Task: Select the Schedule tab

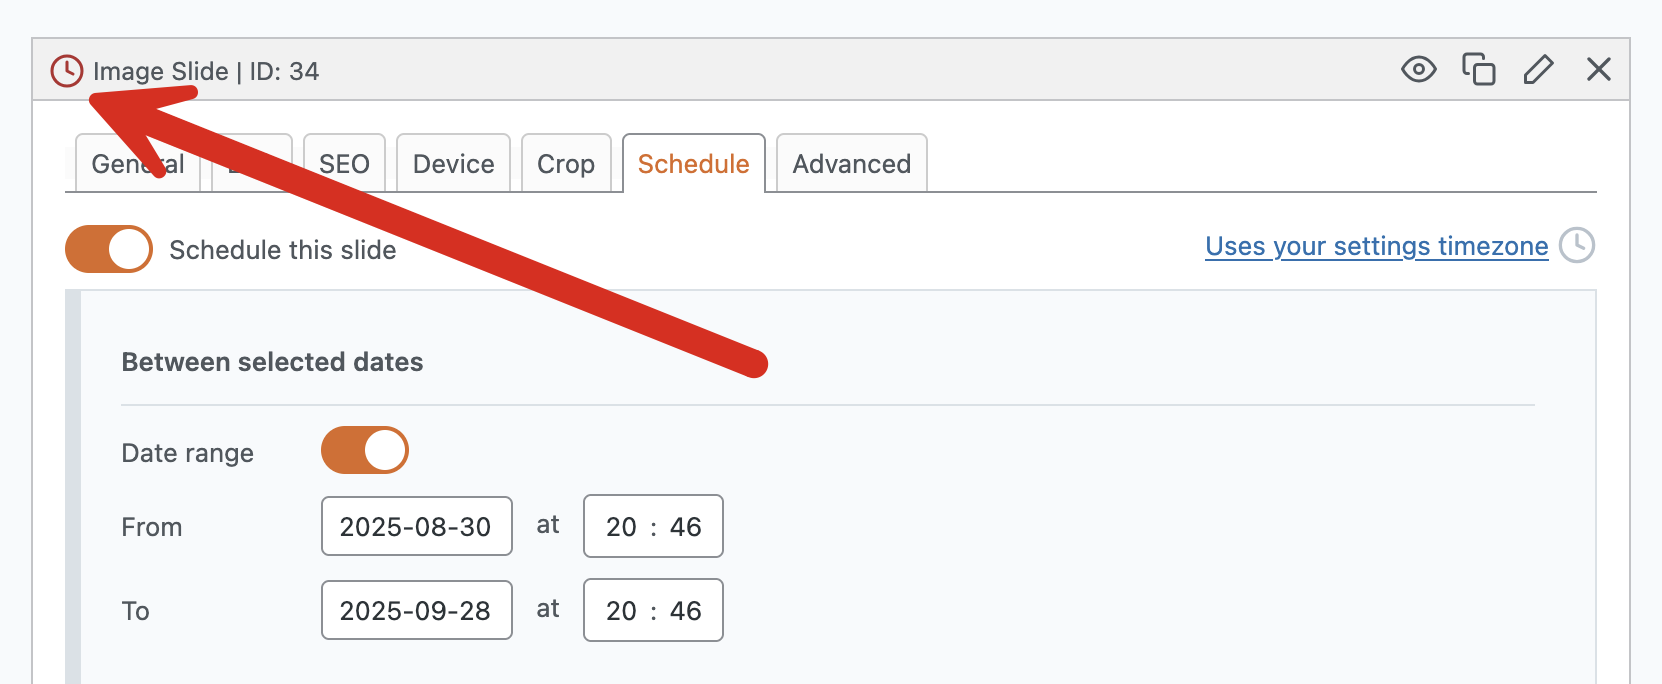Action: [693, 164]
